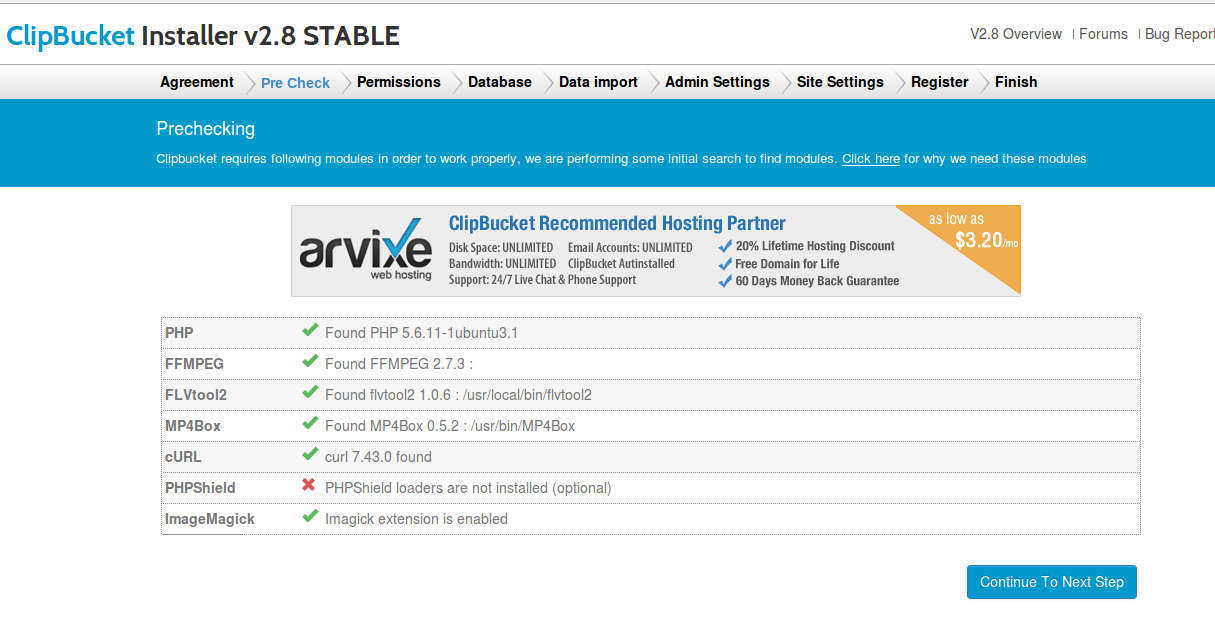Screen dimensions: 1215x629
Task: Click 'Free Domain for Life' banner text
Action: click(787, 264)
